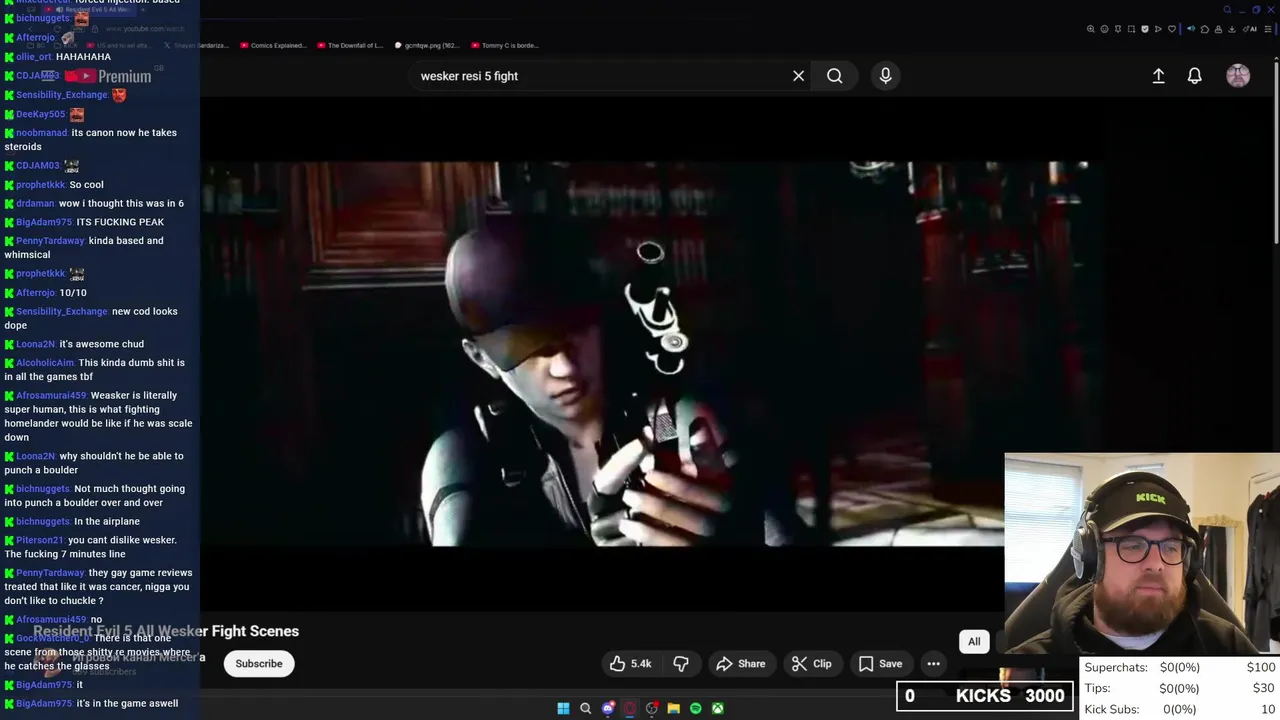Dislike the video with thumbs down
This screenshot has height=720, width=1280.
(x=681, y=664)
